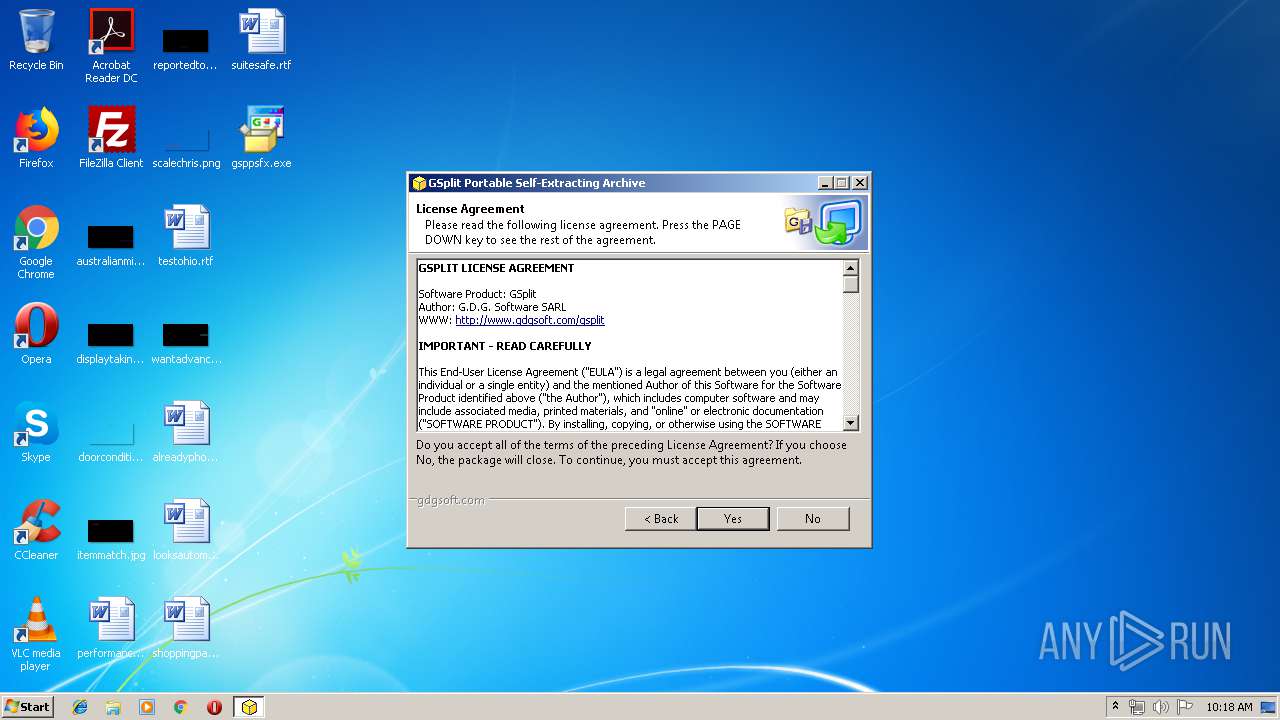Launch VLC media player shortcut
The height and width of the screenshot is (720, 1280).
[36, 634]
